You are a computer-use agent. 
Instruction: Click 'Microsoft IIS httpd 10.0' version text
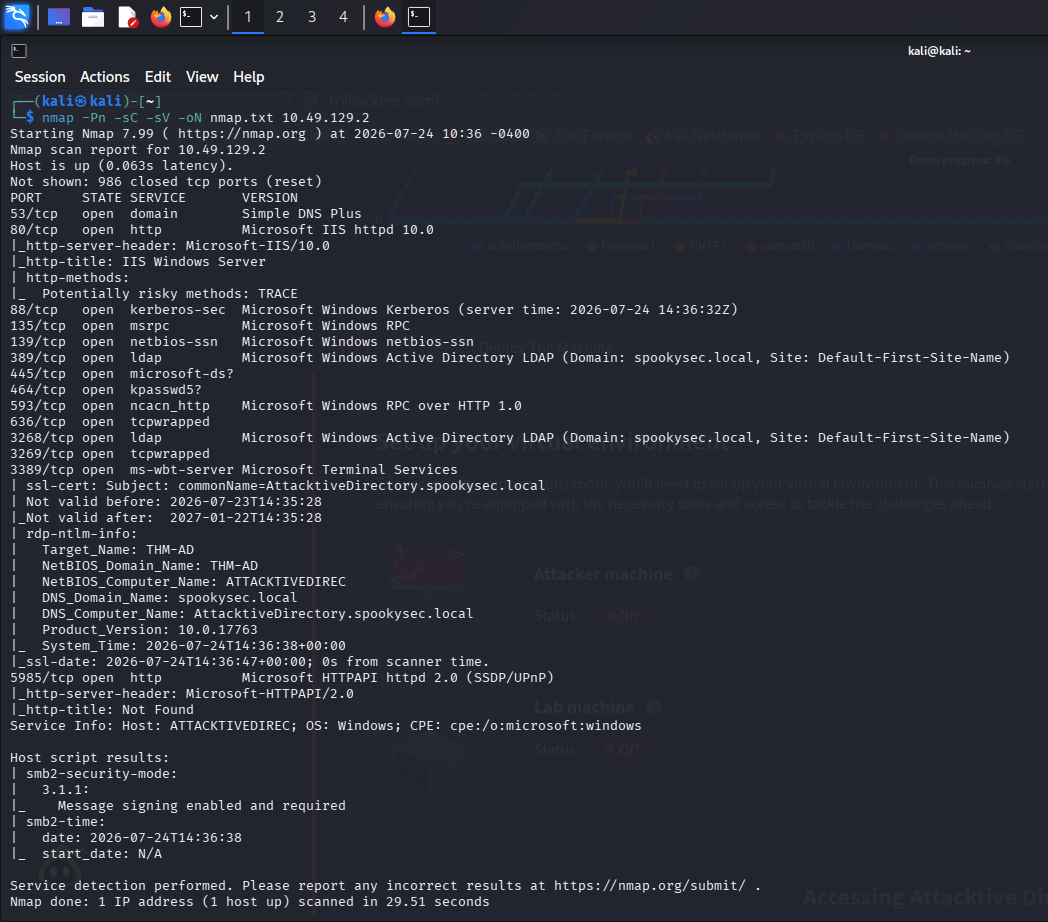338,230
